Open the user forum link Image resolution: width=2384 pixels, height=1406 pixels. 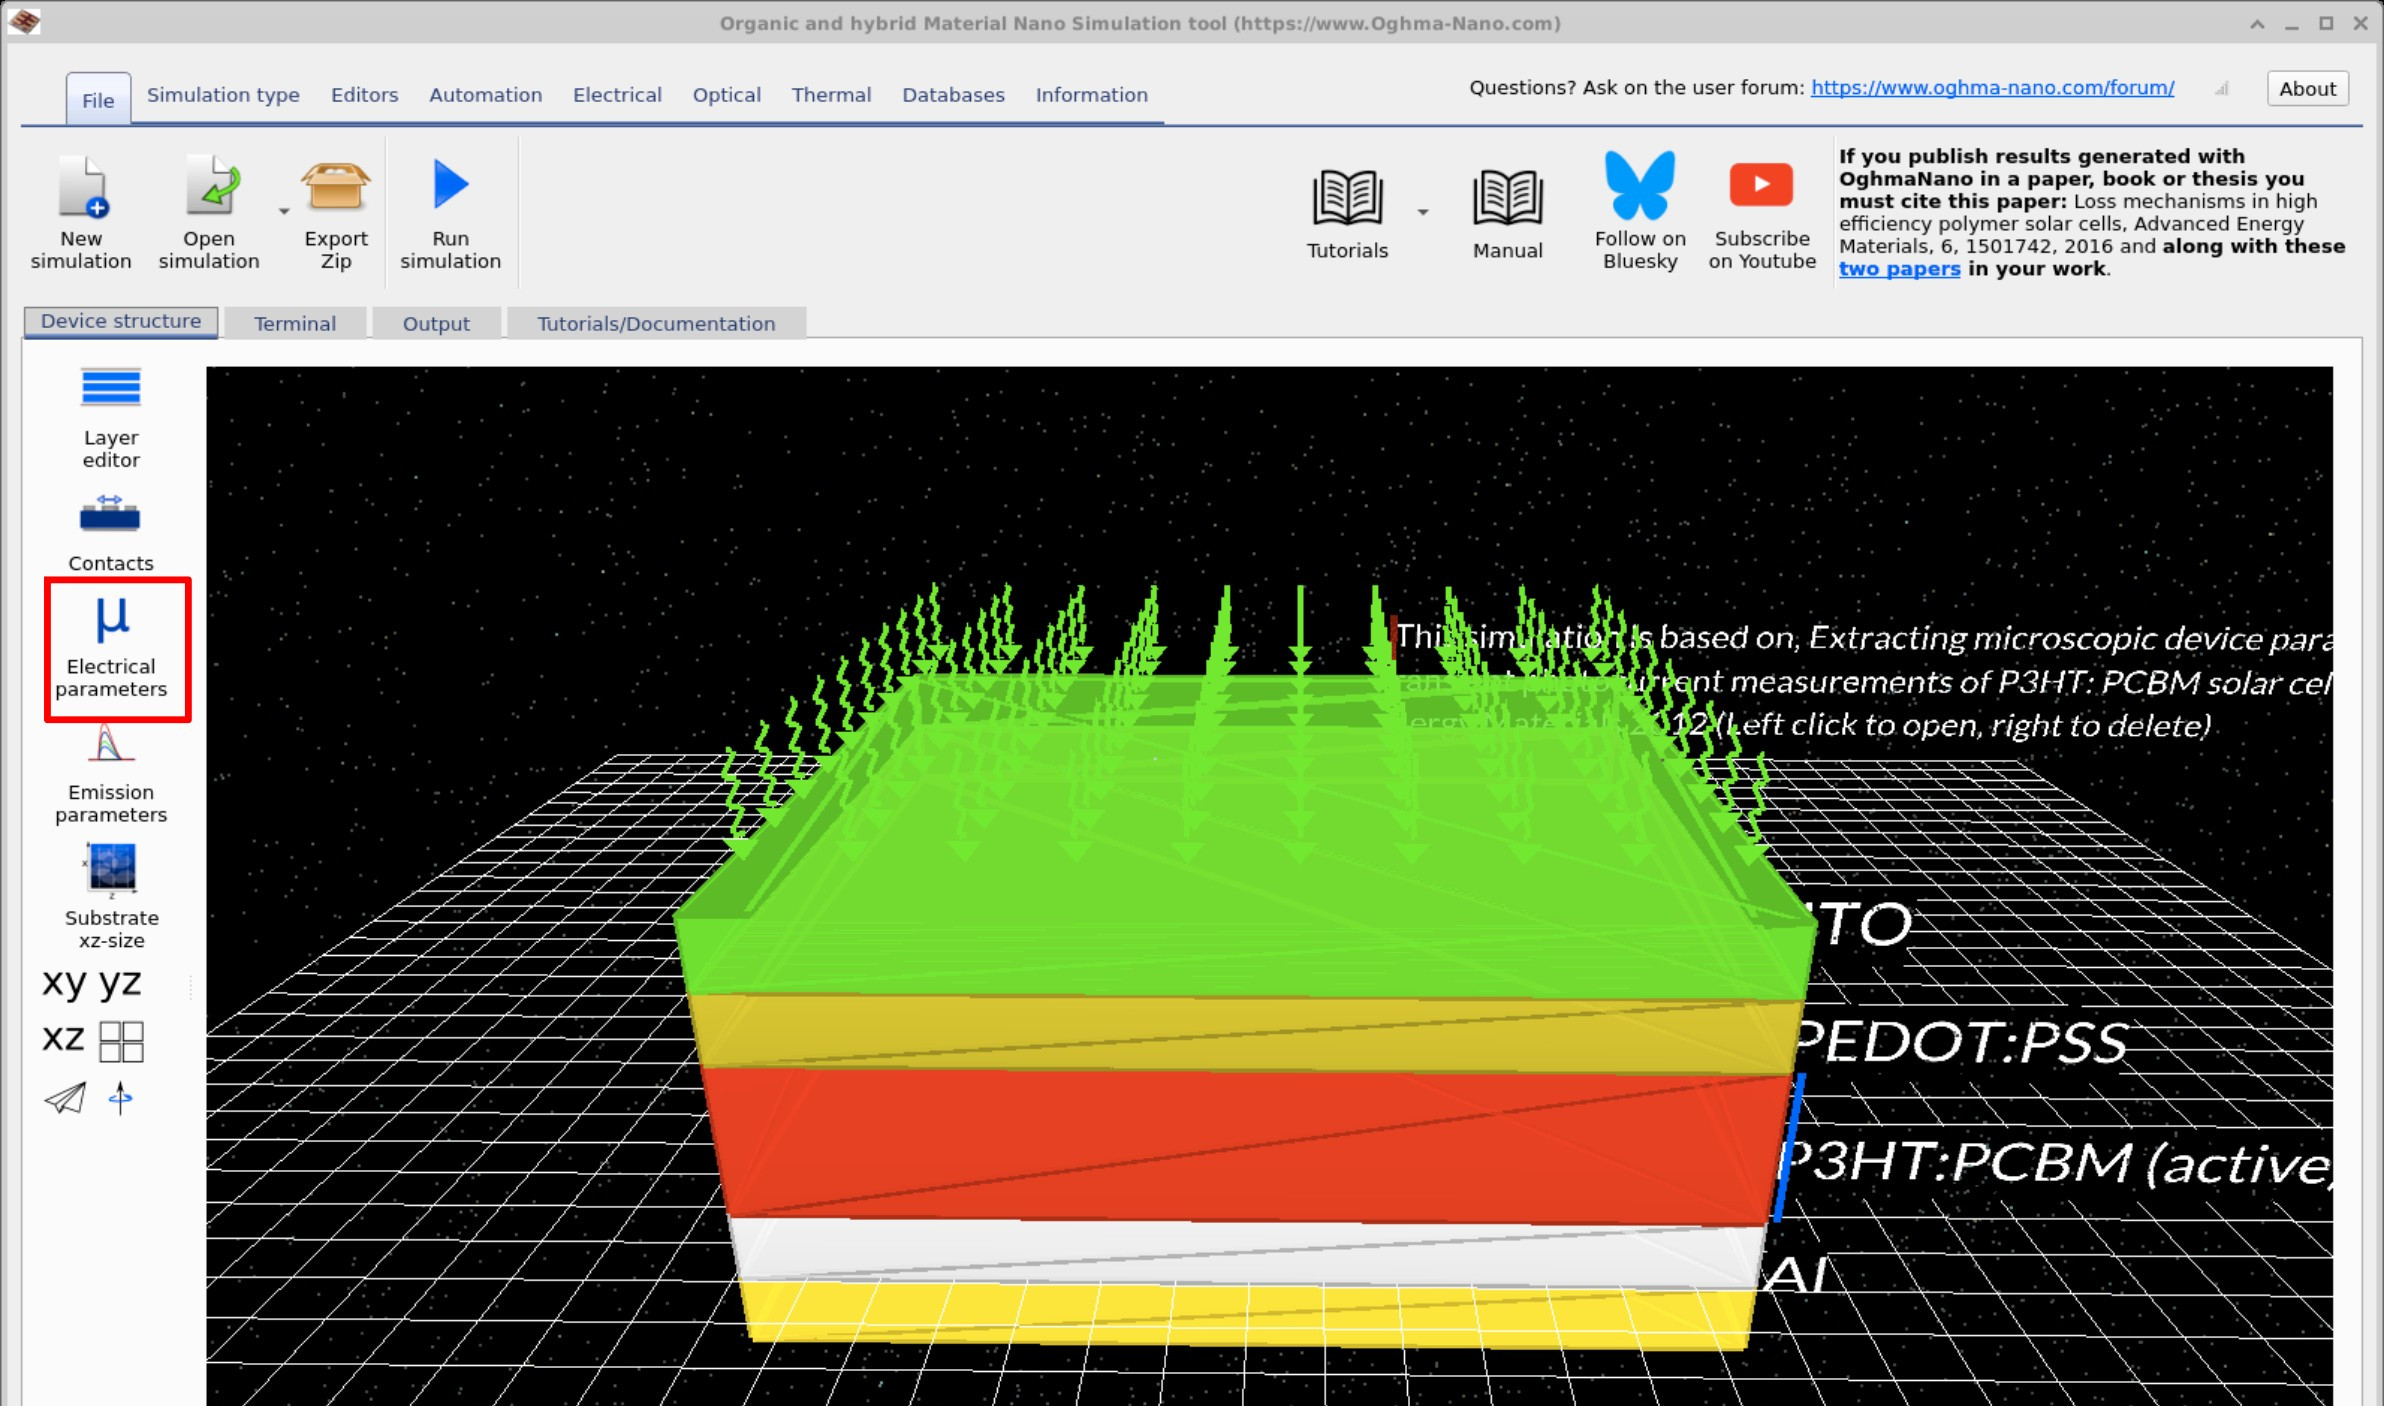[x=1992, y=88]
